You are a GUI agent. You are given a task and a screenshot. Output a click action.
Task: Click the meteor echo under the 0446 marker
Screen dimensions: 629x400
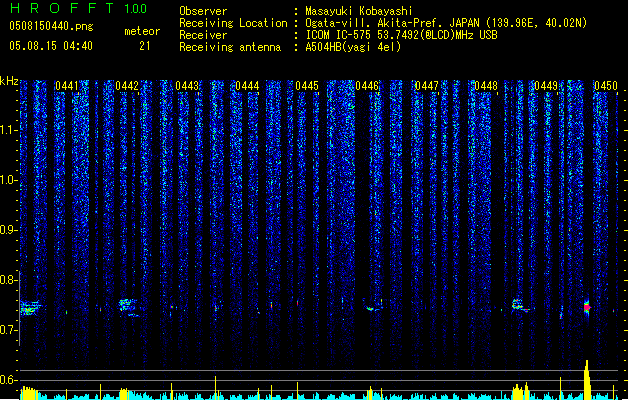pos(373,306)
